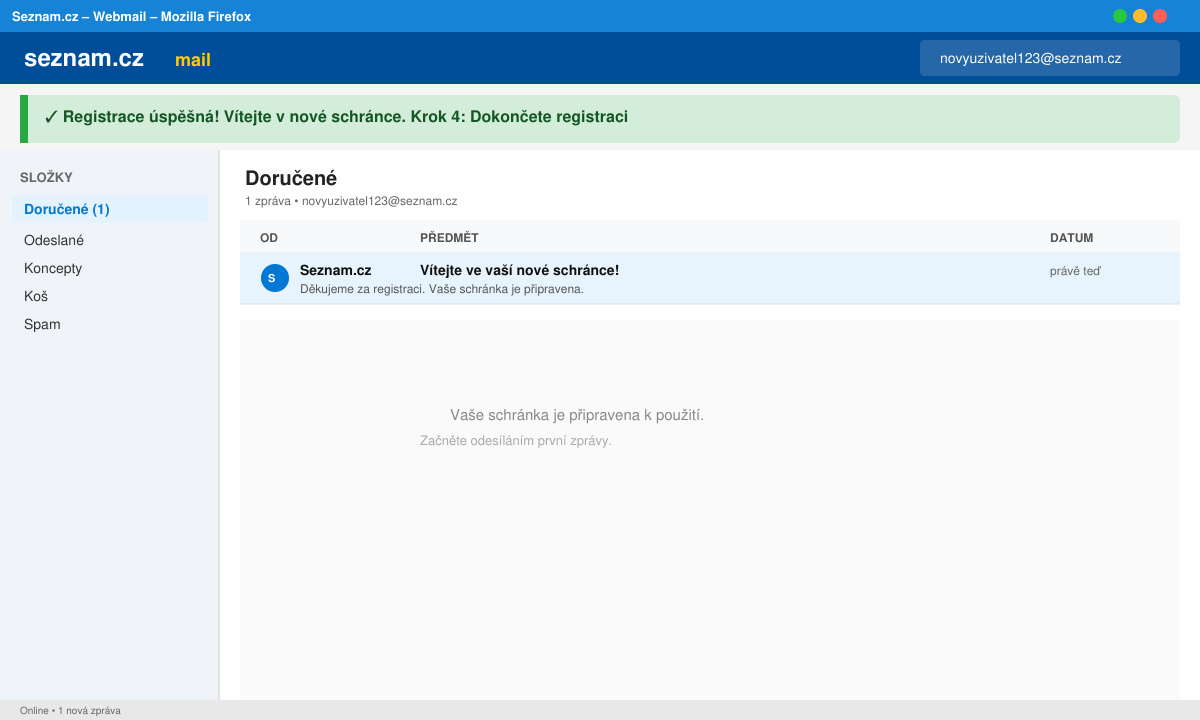
Task: Click the green window control button
Action: coord(1120,16)
